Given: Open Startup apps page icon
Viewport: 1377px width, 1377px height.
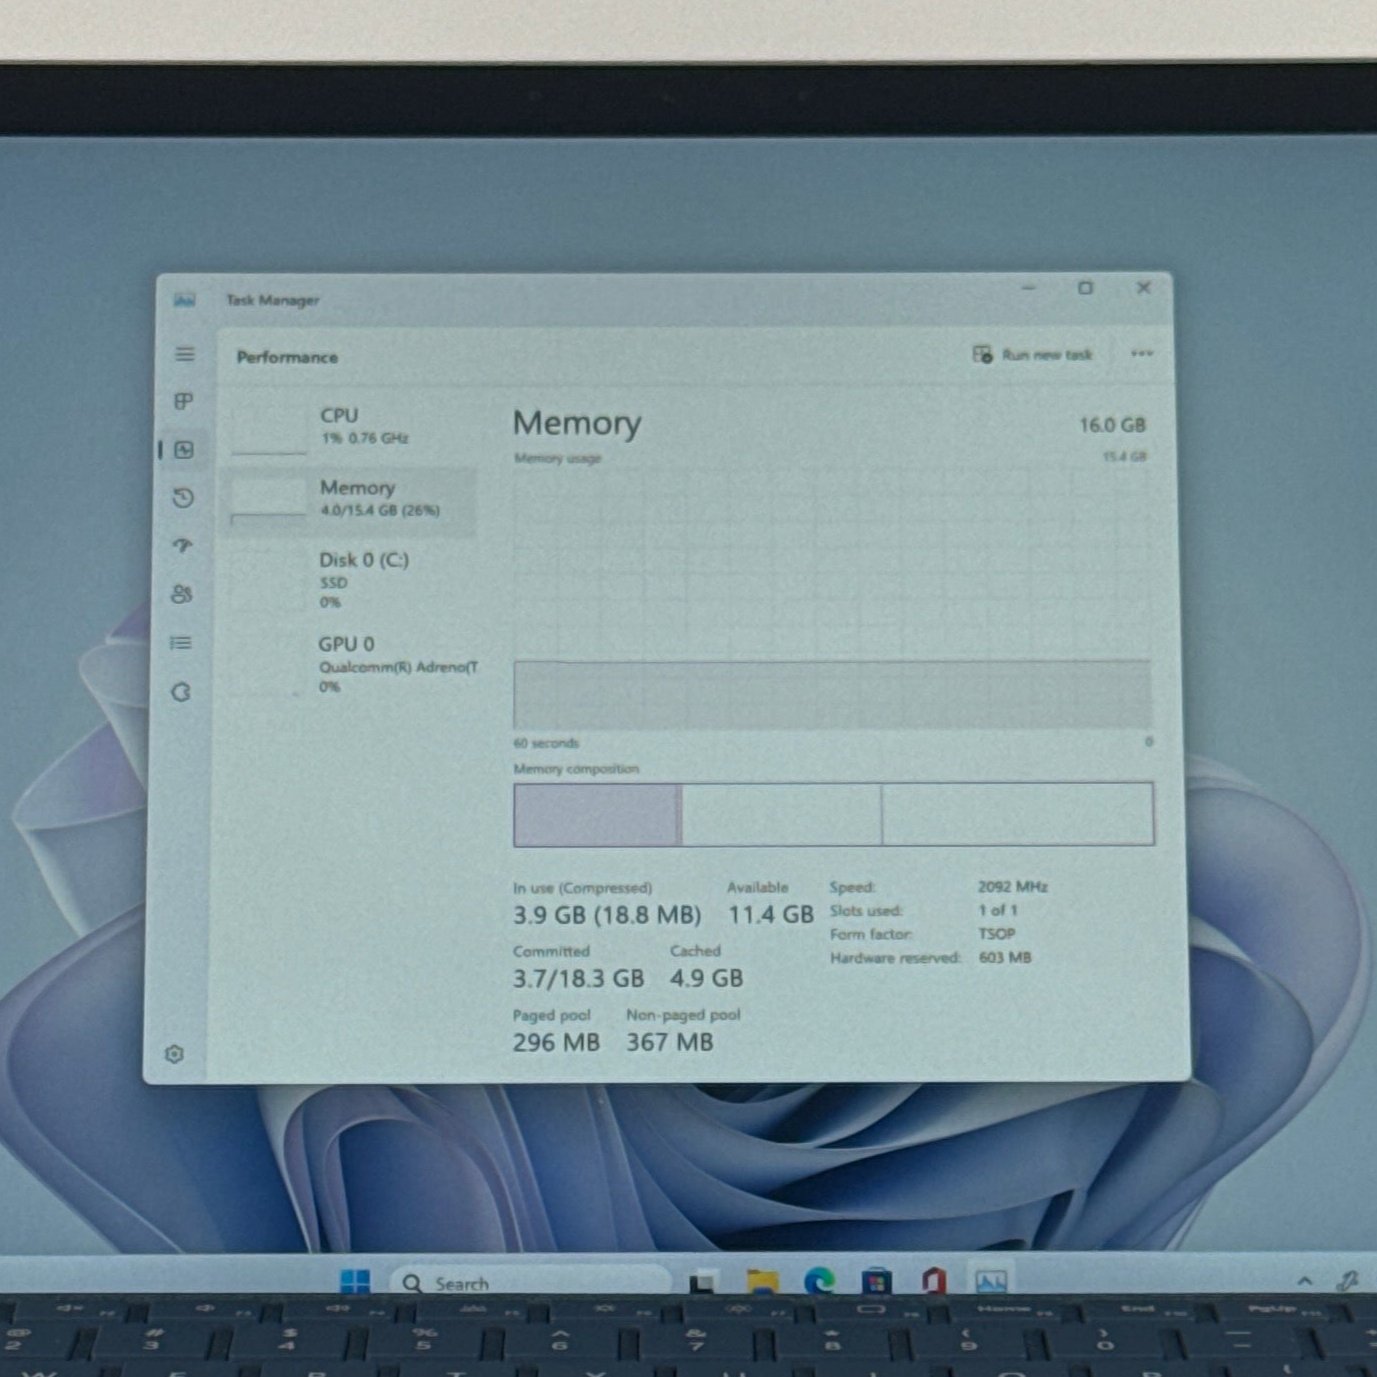Looking at the screenshot, I should click(x=182, y=546).
